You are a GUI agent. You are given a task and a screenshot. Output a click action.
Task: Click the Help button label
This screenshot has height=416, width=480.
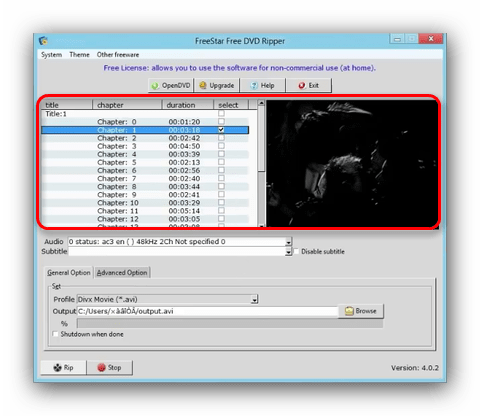click(267, 86)
